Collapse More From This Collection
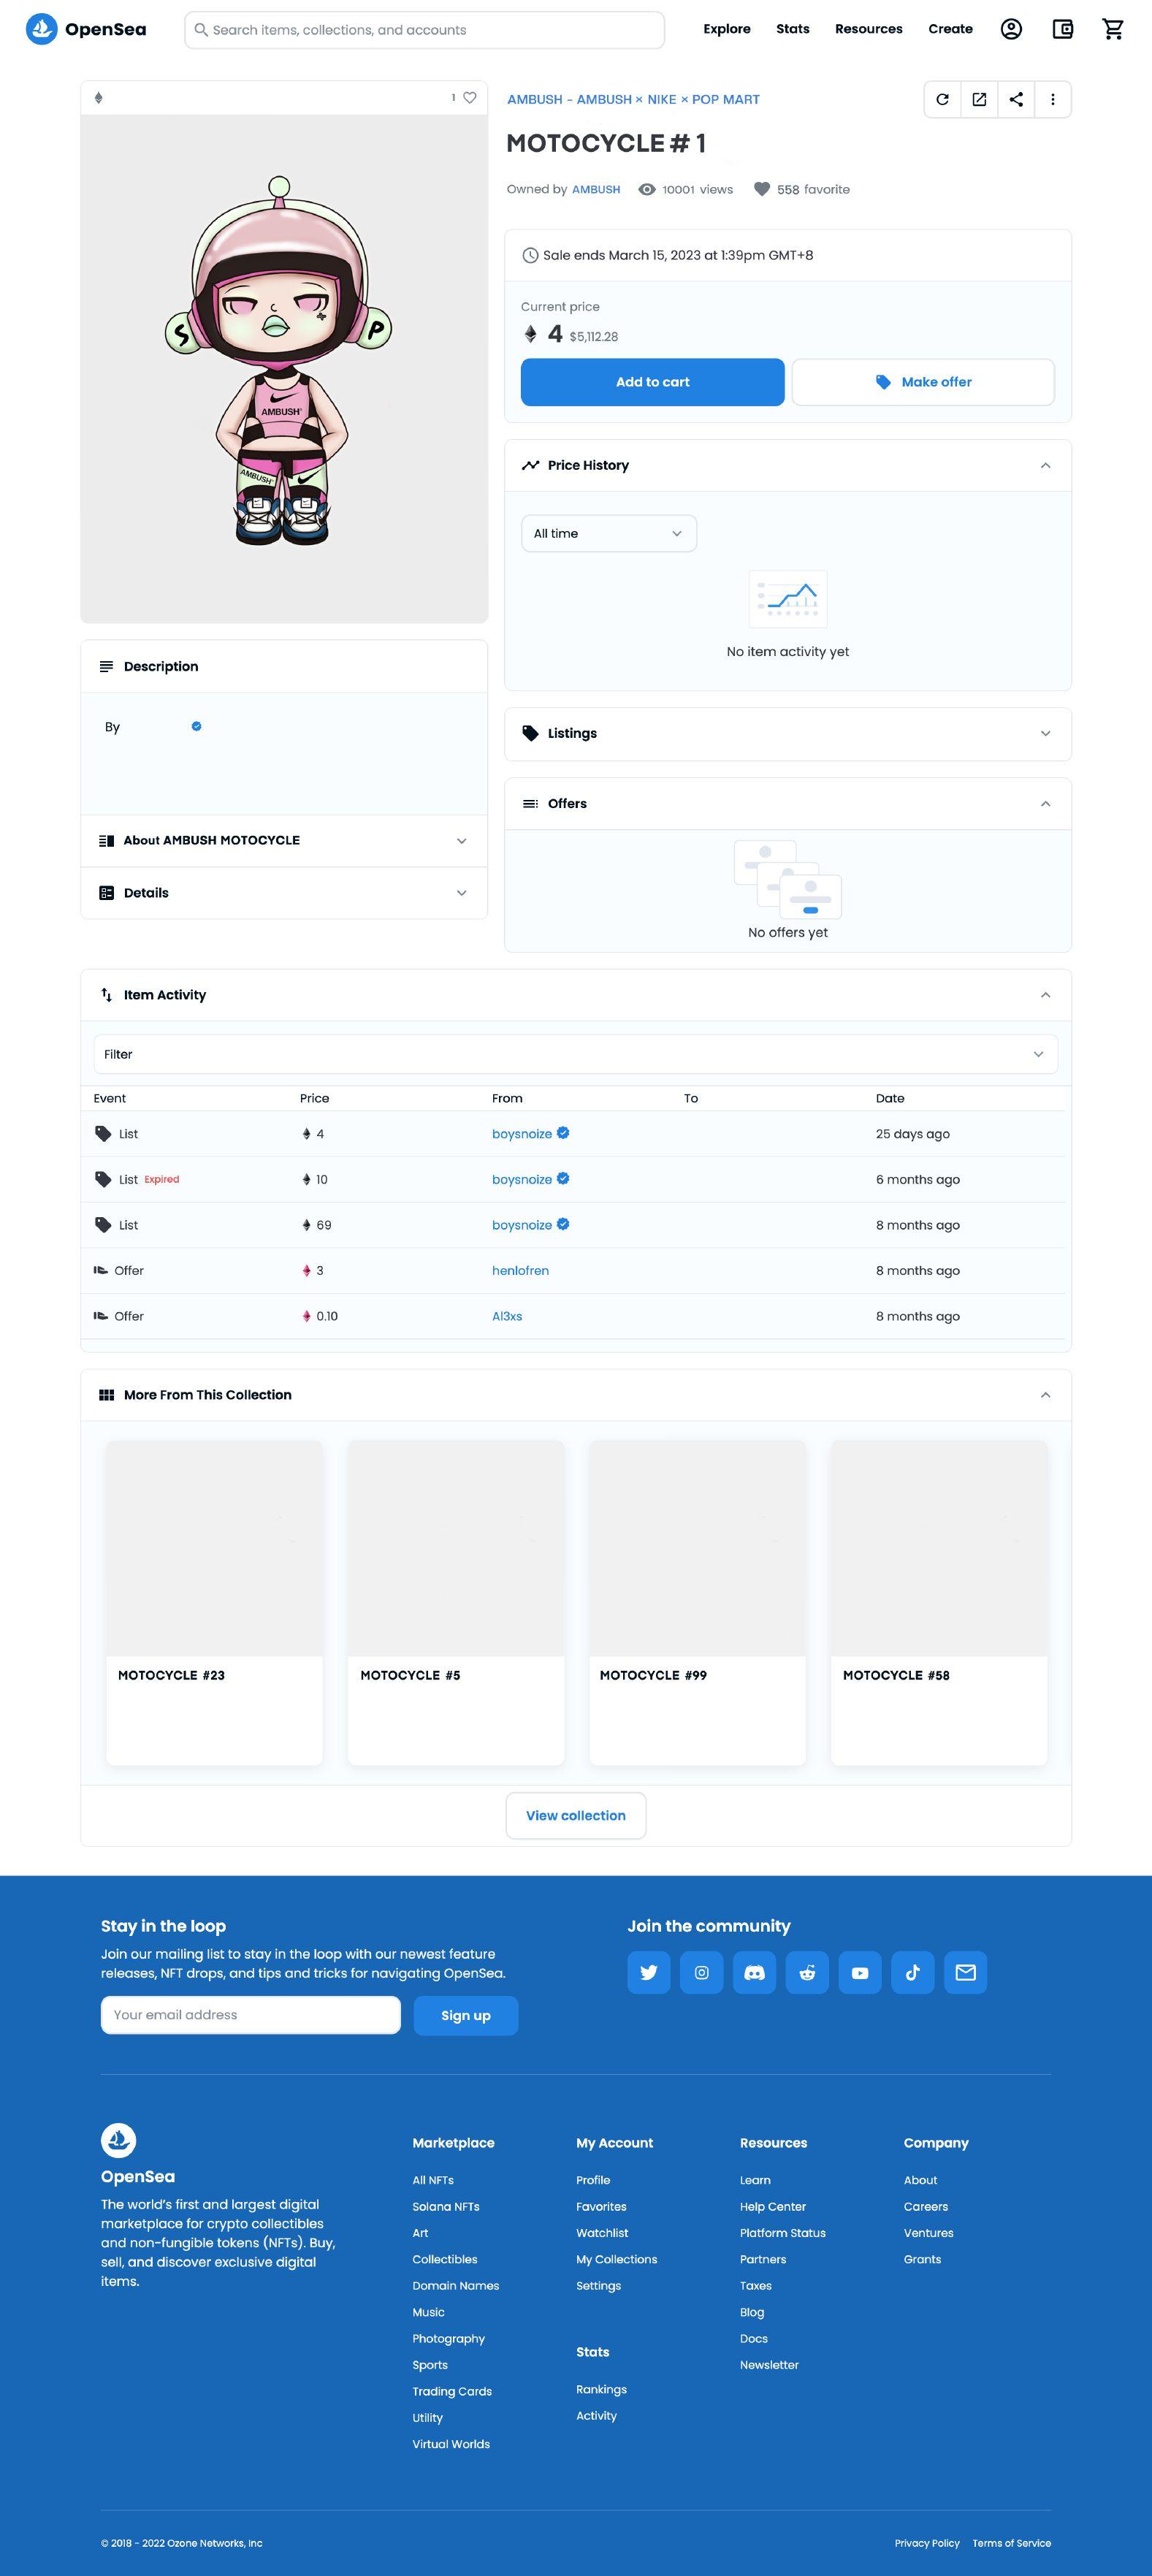 point(1045,1394)
